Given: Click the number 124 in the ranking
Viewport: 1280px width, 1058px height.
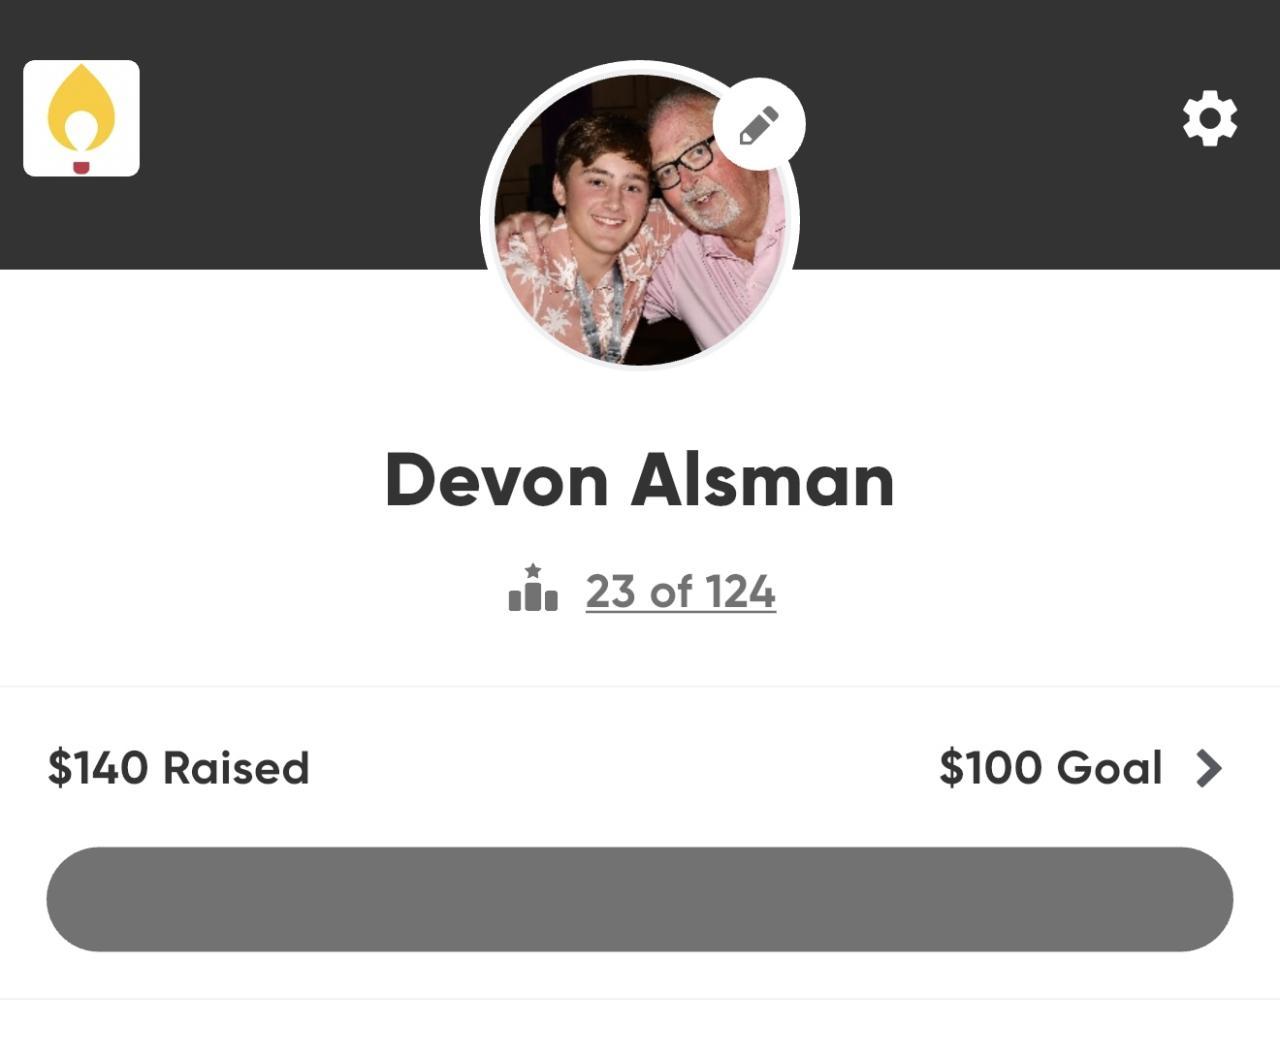Looking at the screenshot, I should click(740, 592).
